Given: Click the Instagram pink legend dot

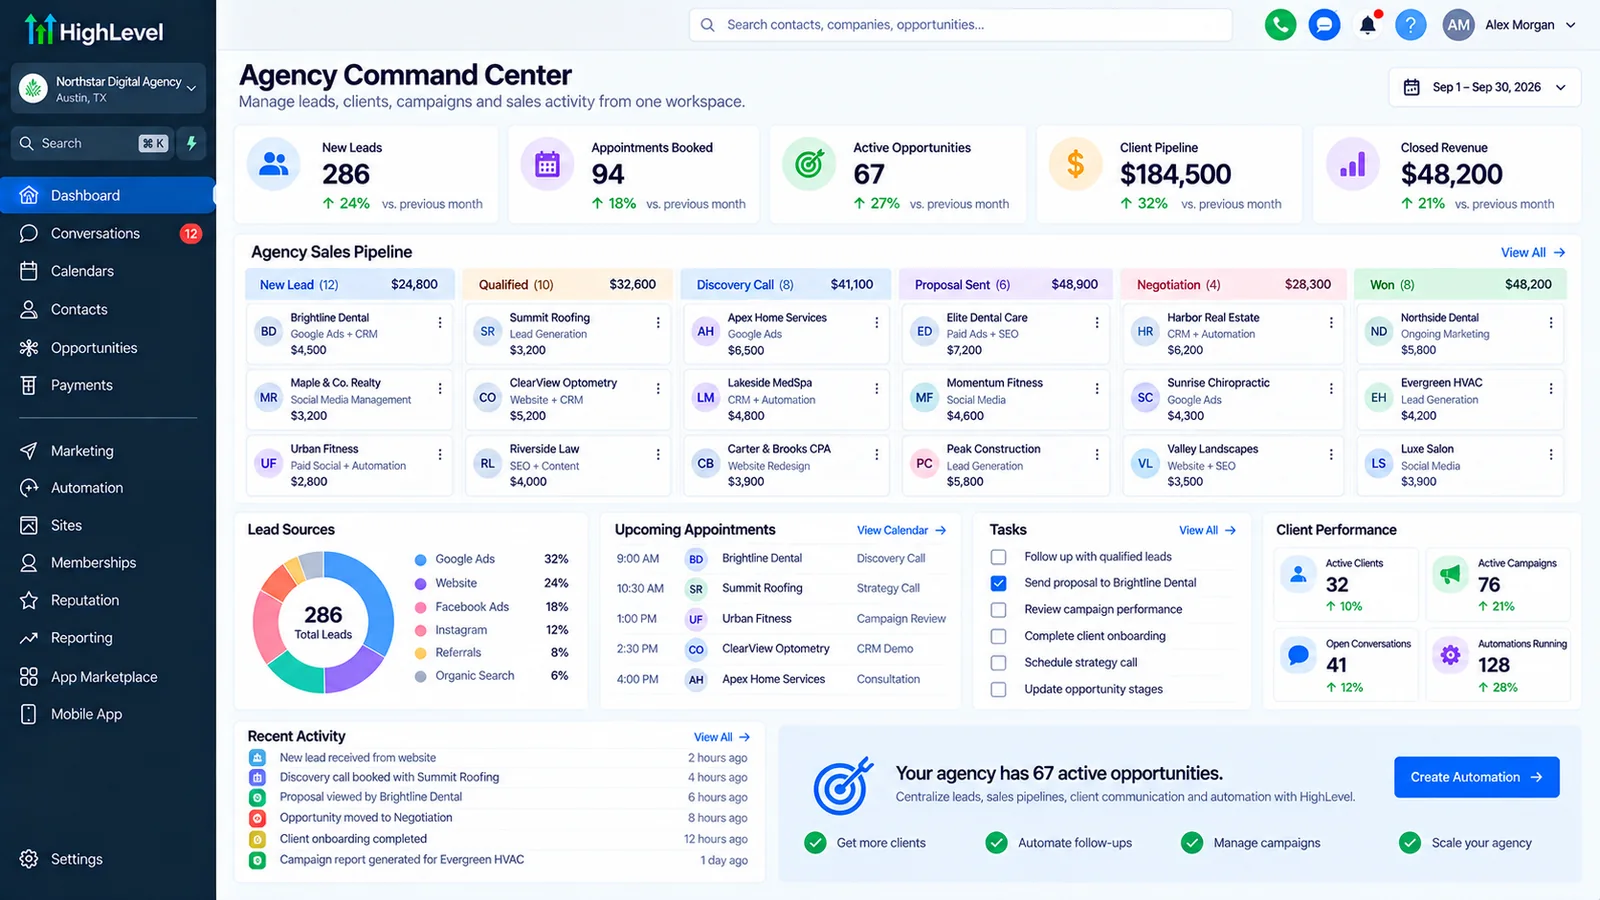Looking at the screenshot, I should (x=421, y=630).
